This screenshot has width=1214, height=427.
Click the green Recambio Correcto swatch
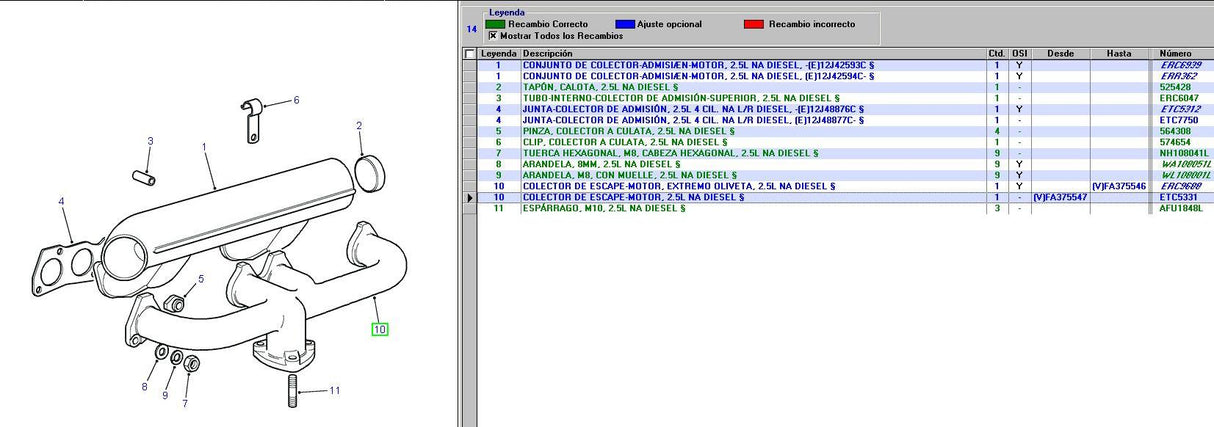click(x=495, y=23)
